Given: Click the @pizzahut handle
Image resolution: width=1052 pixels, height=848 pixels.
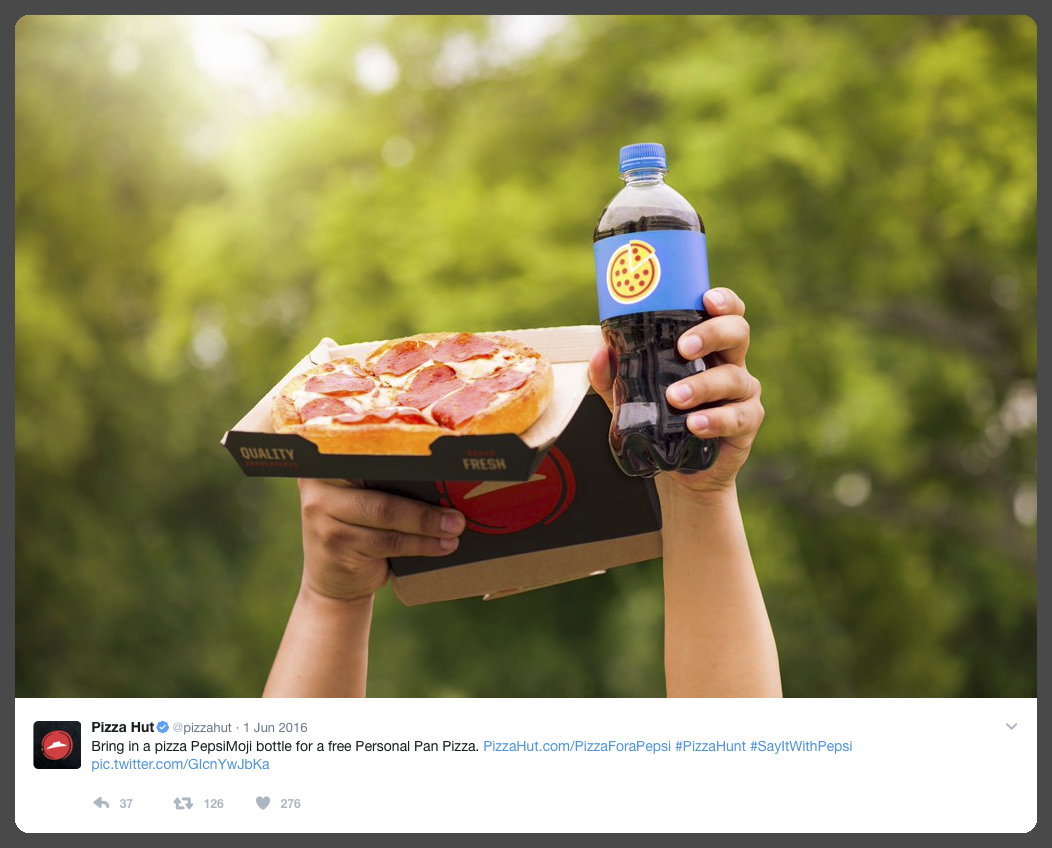Looking at the screenshot, I should tap(202, 728).
